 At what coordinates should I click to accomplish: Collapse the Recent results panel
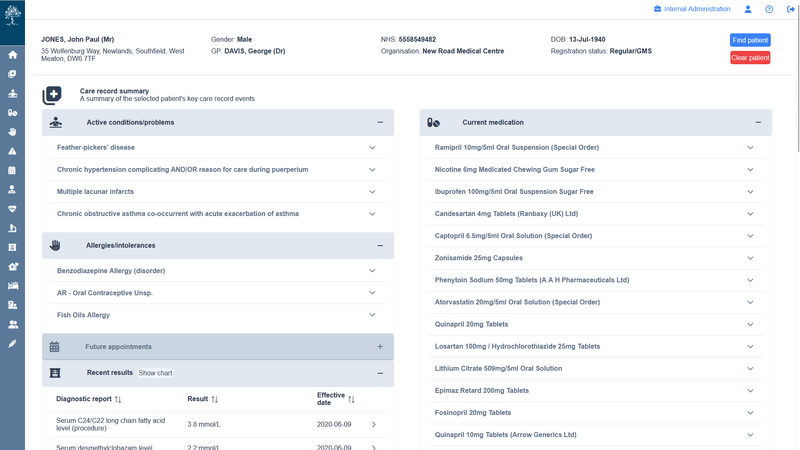pos(380,373)
